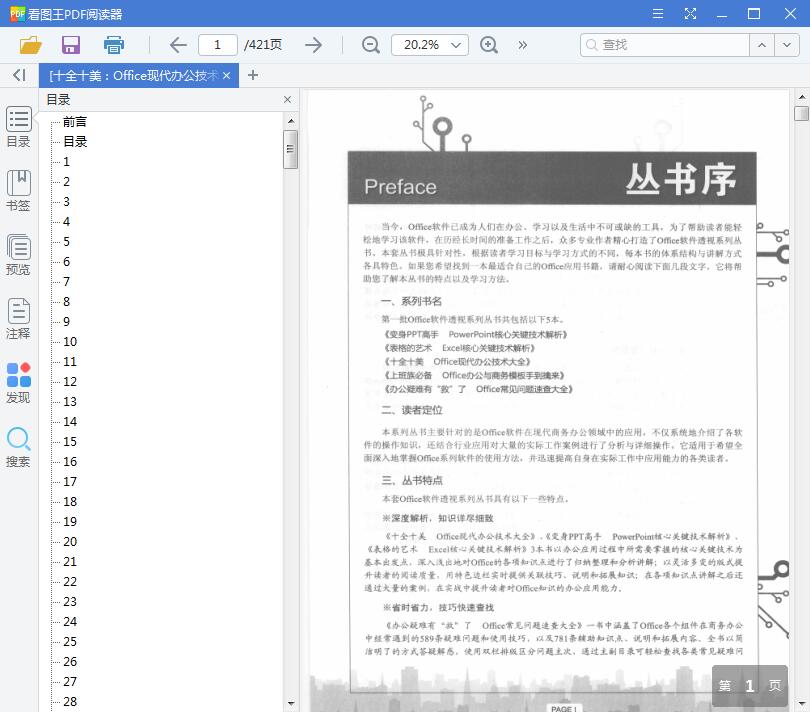This screenshot has width=810, height=712.
Task: Open a new tab with the plus button
Action: click(253, 75)
